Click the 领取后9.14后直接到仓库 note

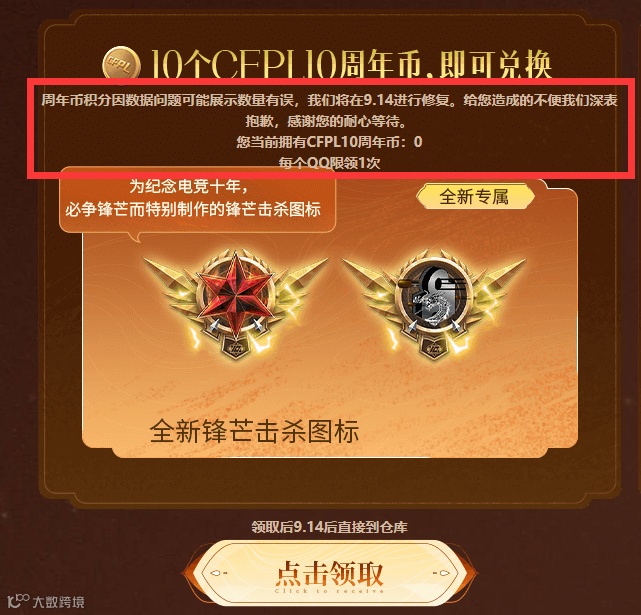(x=329, y=527)
